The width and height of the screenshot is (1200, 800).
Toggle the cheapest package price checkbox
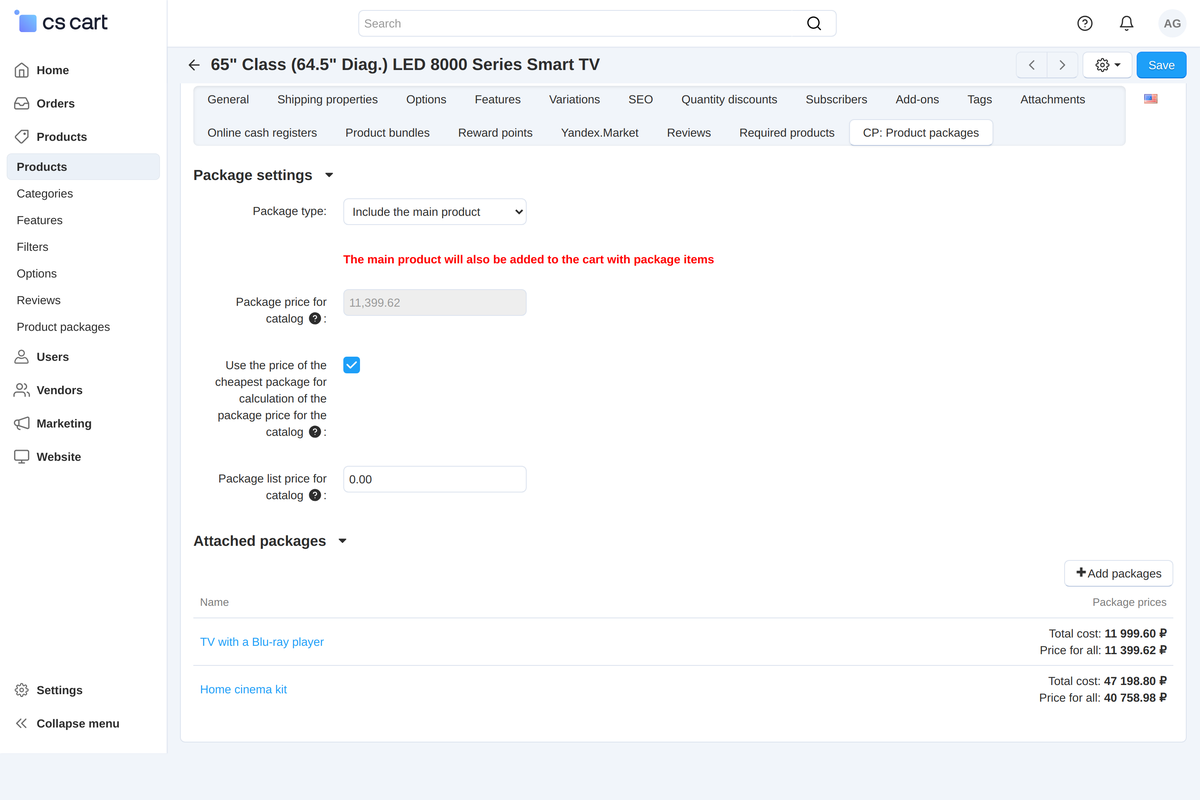click(351, 365)
